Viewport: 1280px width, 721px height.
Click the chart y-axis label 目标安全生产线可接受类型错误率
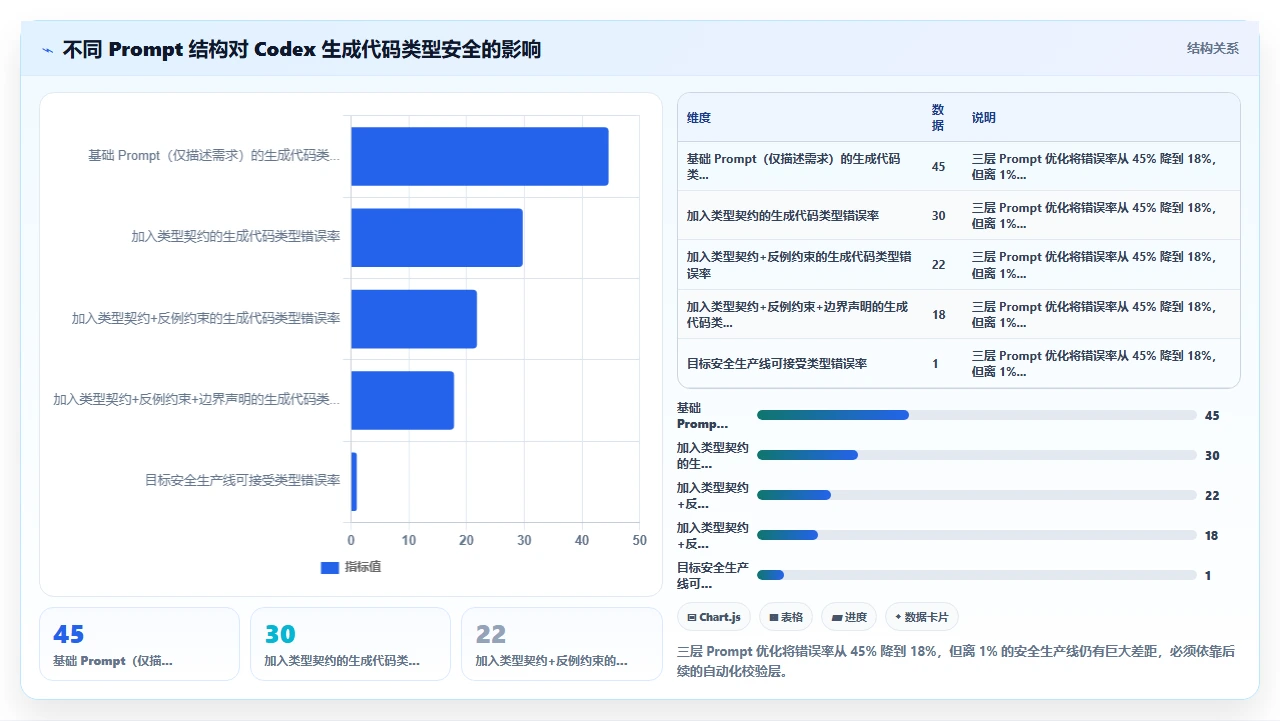coord(243,481)
